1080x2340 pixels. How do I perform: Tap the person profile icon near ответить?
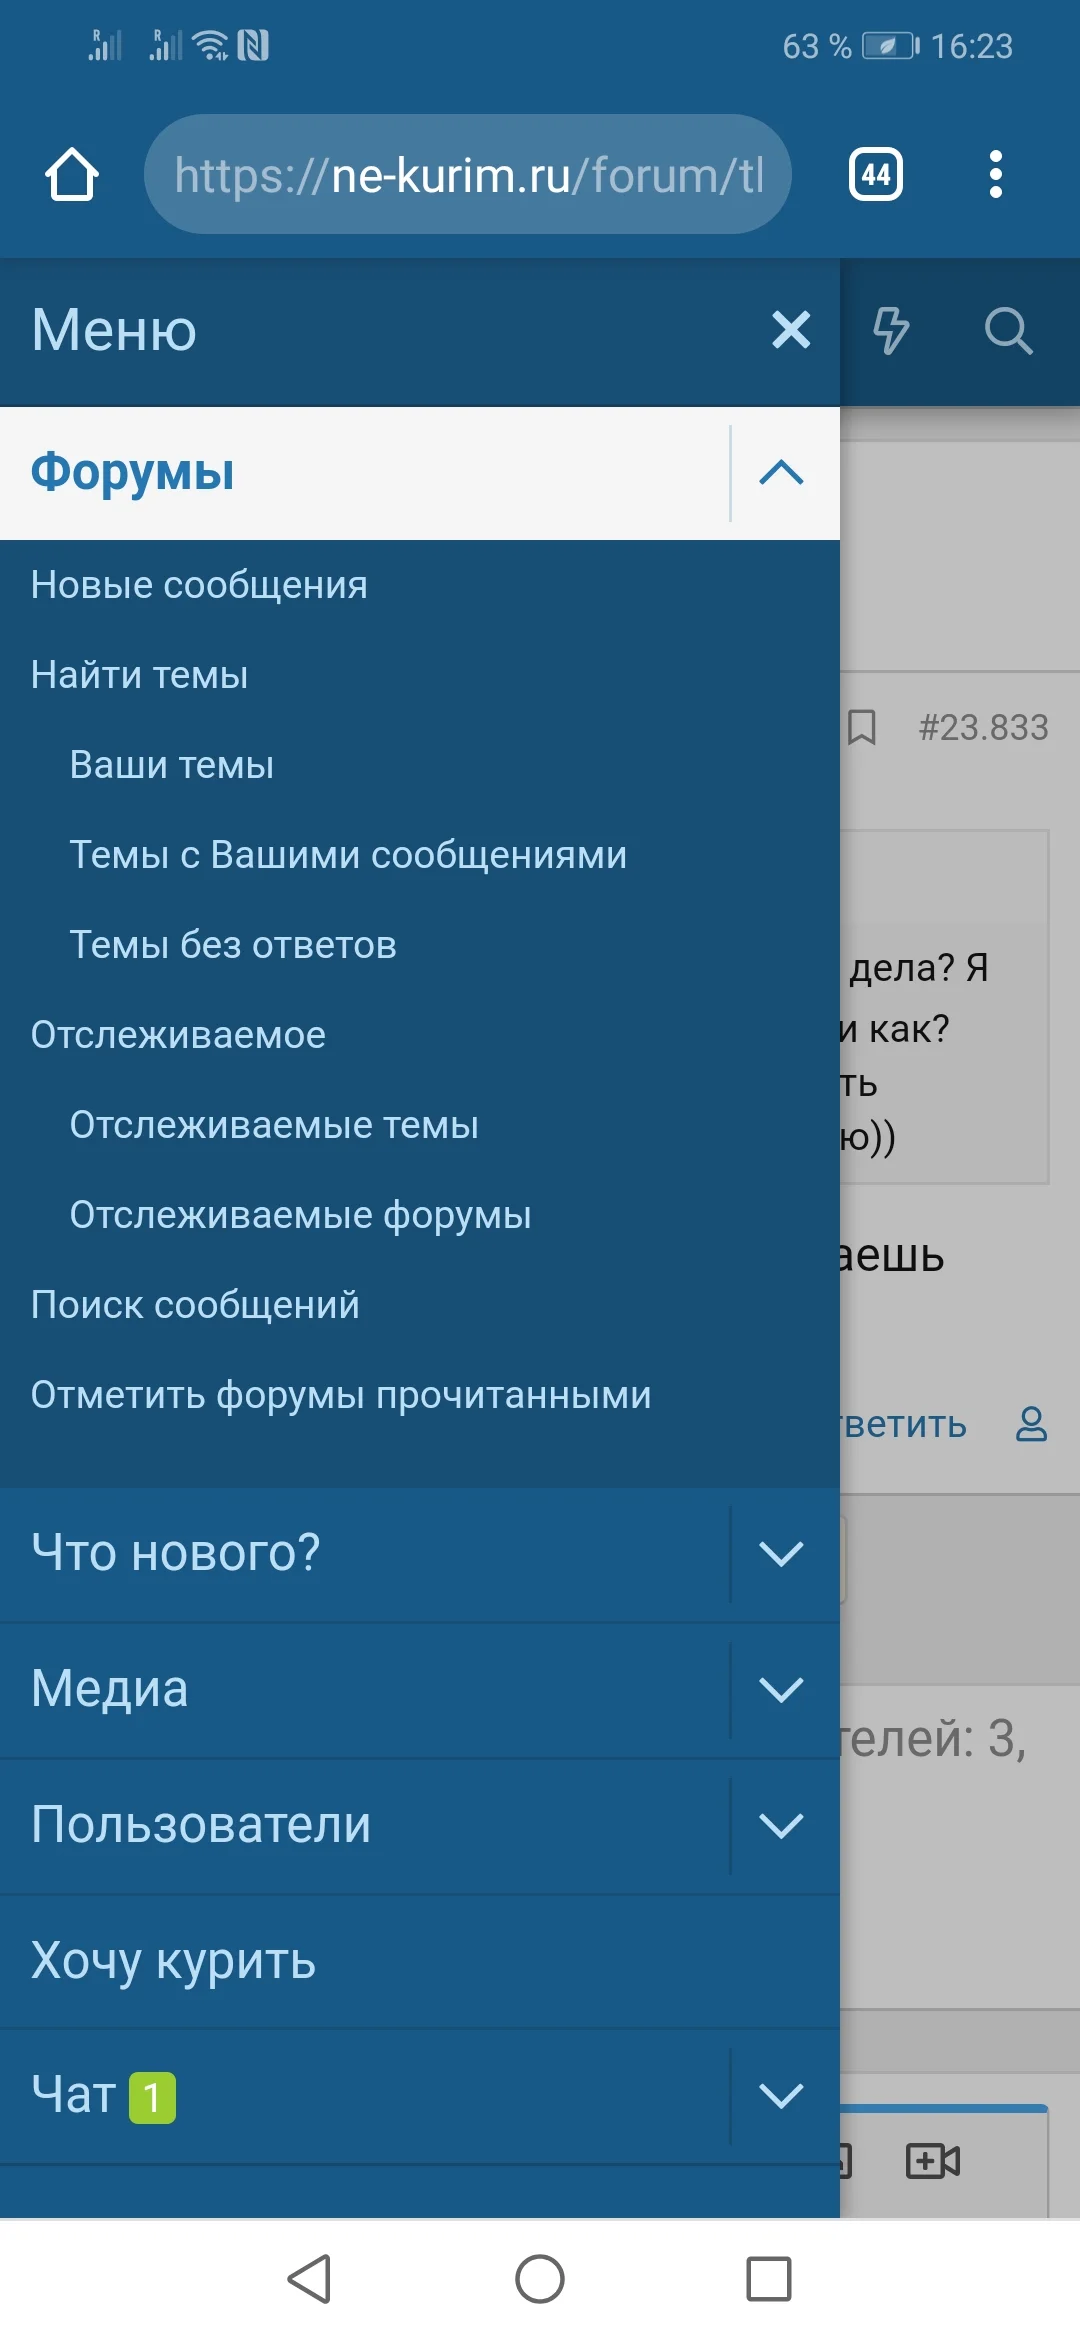pyautogui.click(x=1032, y=1424)
